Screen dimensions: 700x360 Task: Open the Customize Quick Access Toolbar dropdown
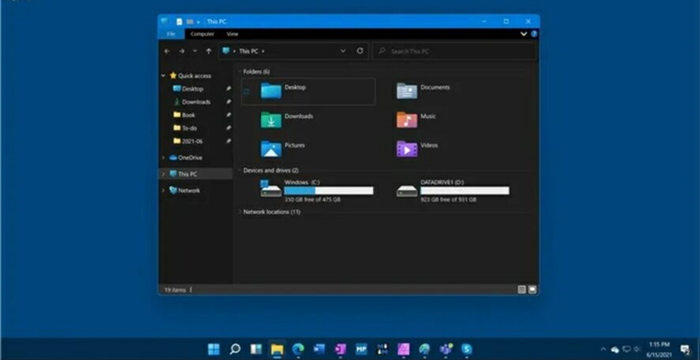197,21
